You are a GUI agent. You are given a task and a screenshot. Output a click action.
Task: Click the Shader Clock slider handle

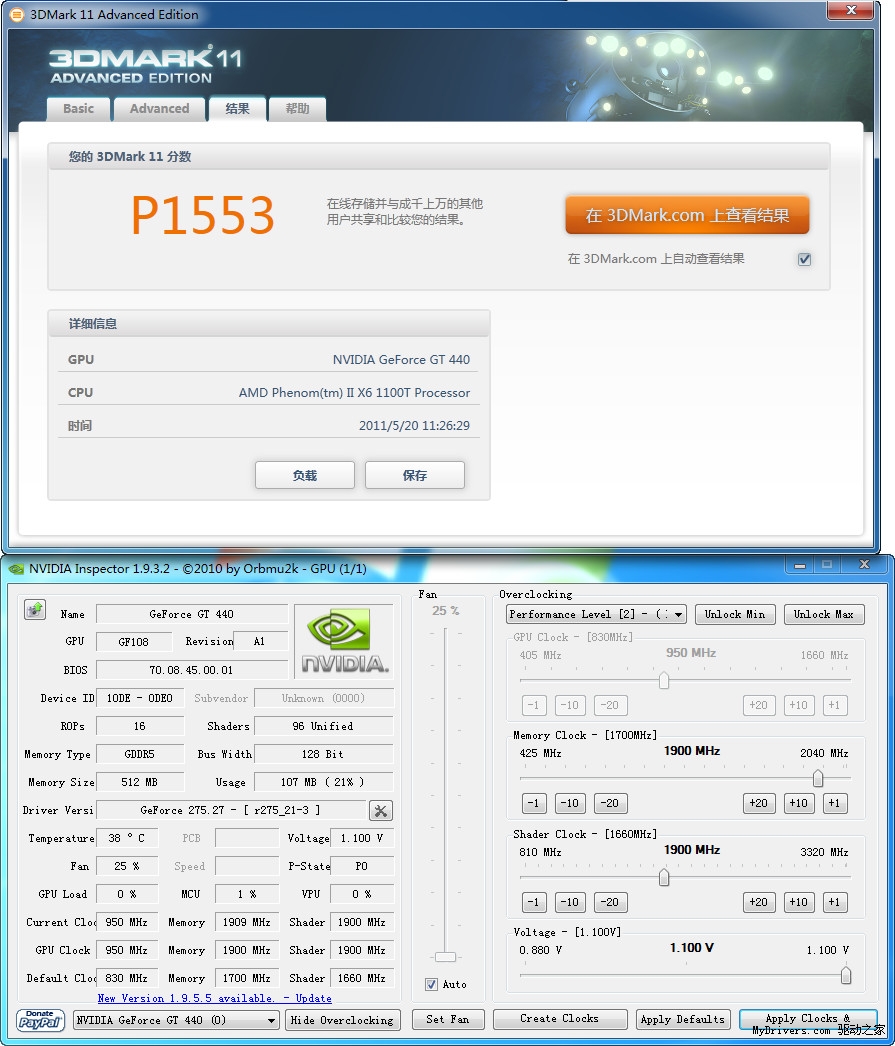coord(664,877)
